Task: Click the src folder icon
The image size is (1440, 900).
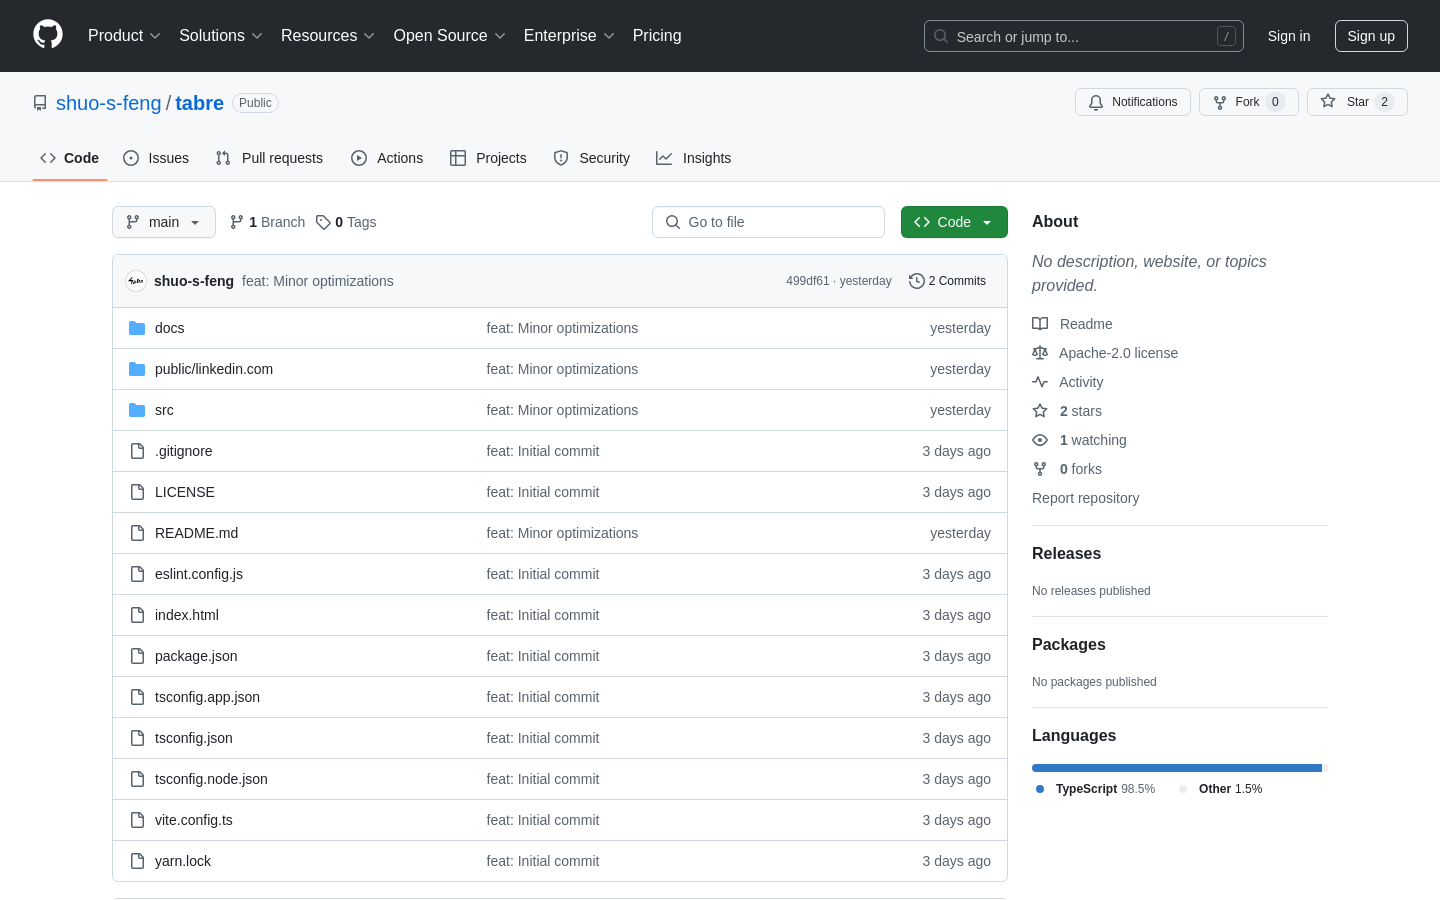Action: 137,410
